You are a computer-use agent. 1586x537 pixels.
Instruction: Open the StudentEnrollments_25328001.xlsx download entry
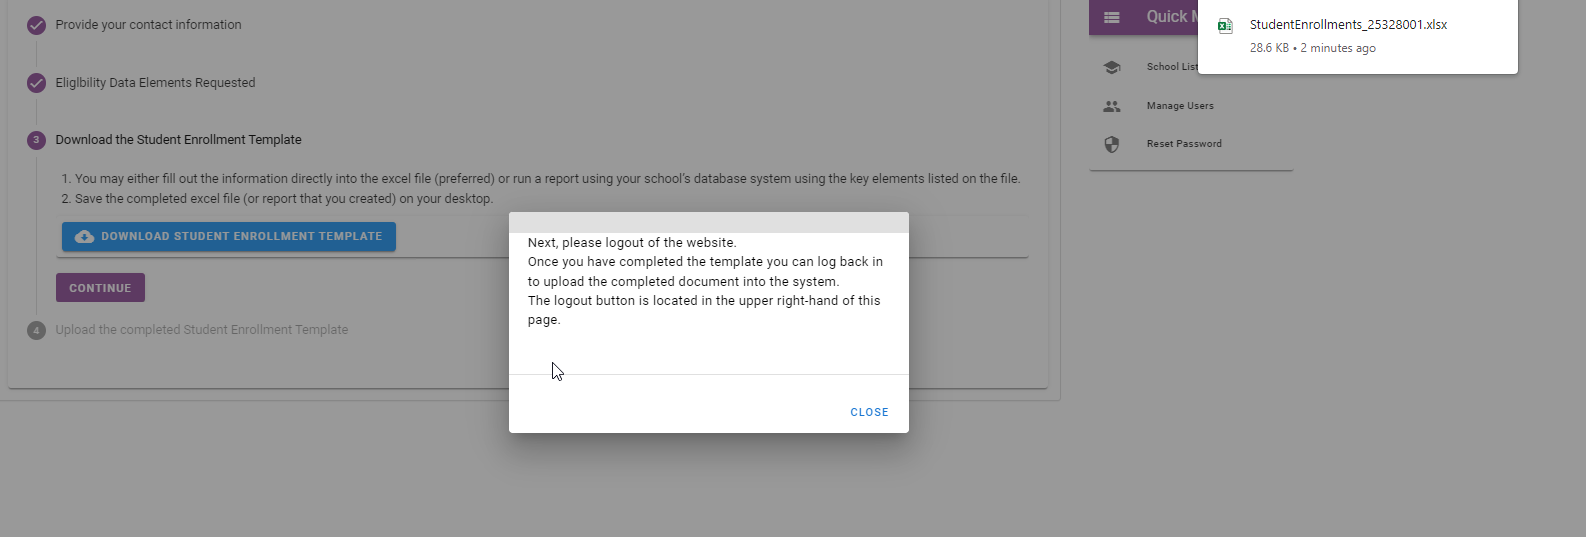(1348, 25)
